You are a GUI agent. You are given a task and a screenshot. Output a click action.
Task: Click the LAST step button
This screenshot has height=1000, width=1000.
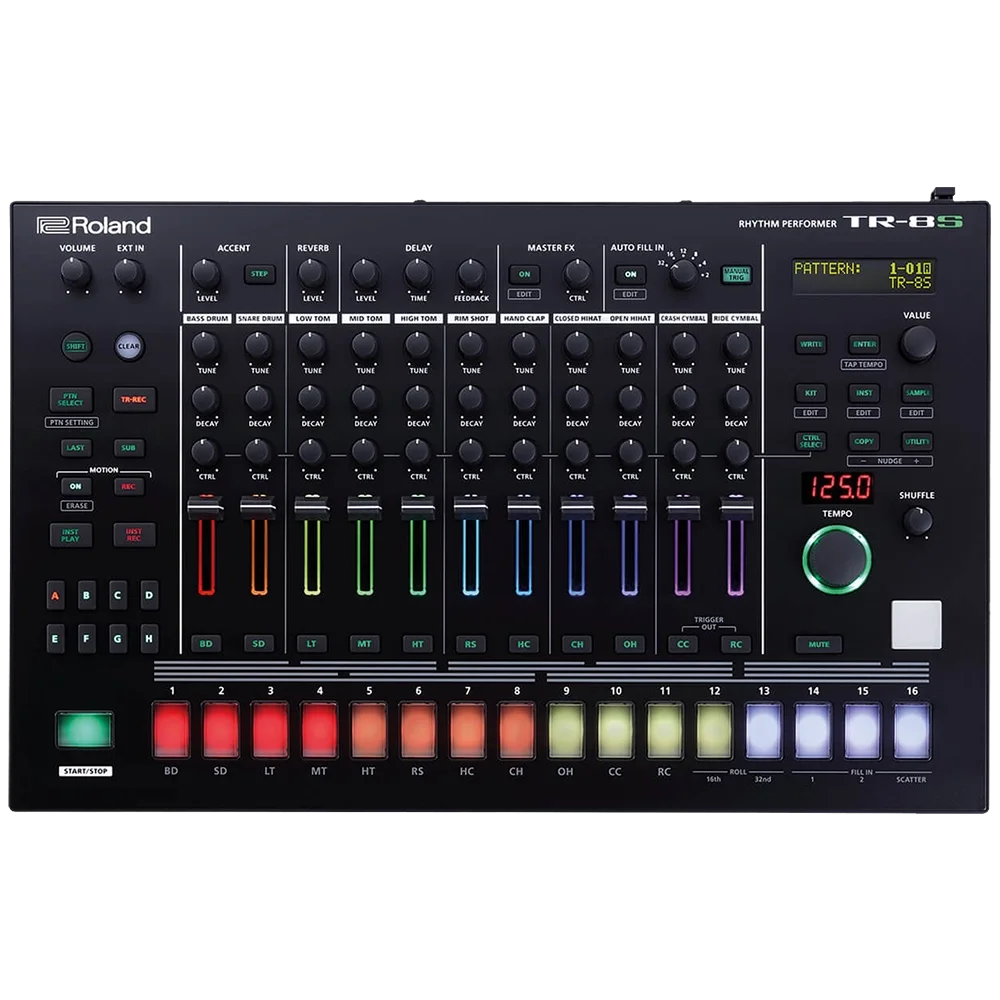click(x=76, y=448)
